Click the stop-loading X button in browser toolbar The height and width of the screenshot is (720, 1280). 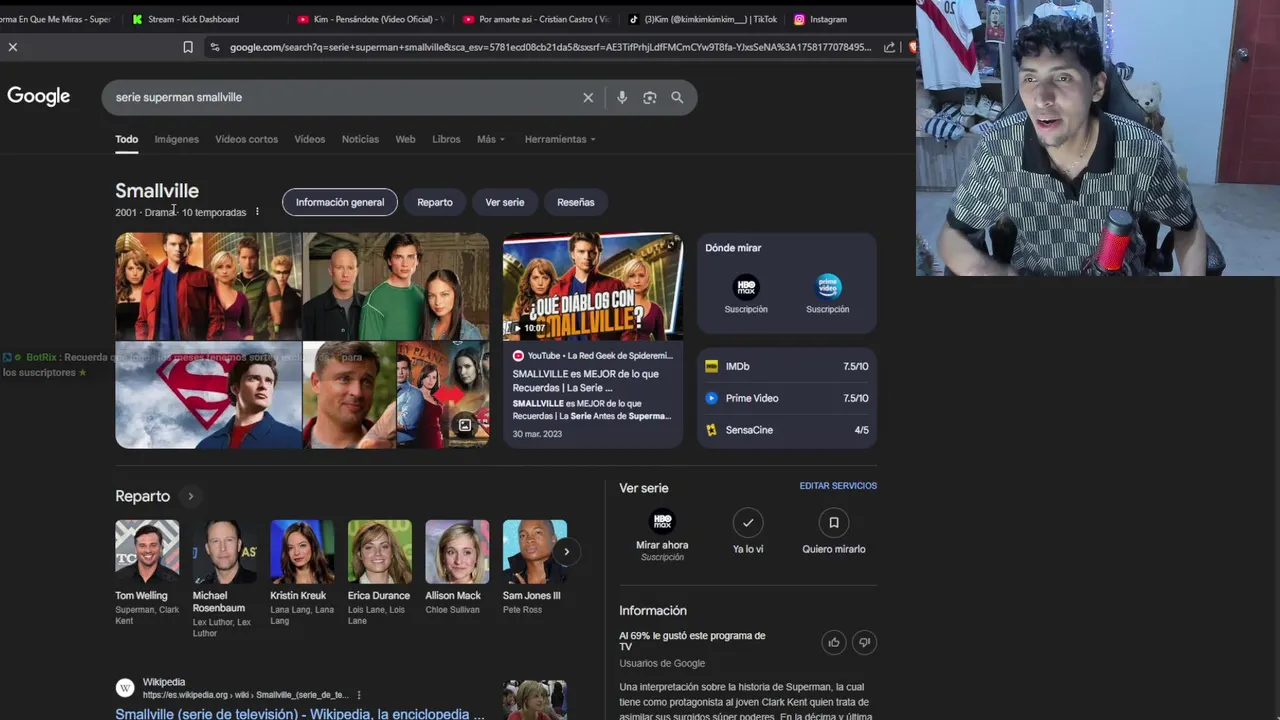click(x=13, y=47)
